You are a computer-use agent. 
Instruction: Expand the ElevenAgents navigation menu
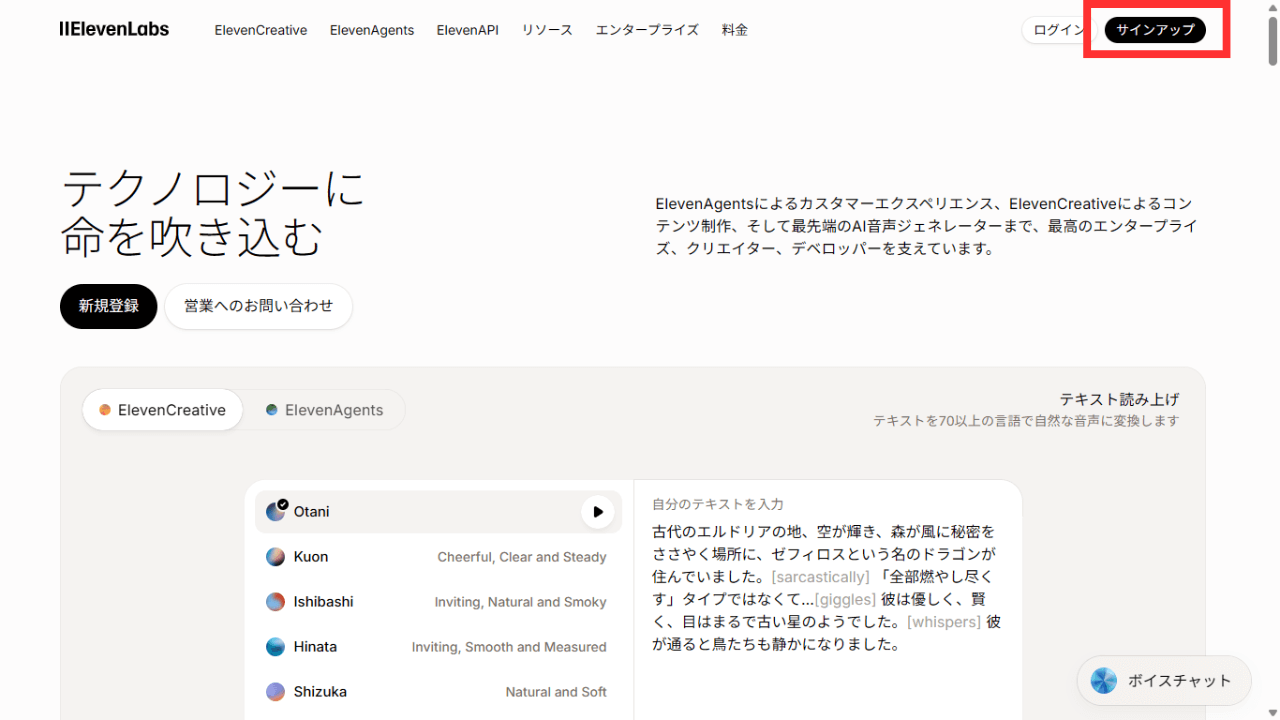pos(371,30)
